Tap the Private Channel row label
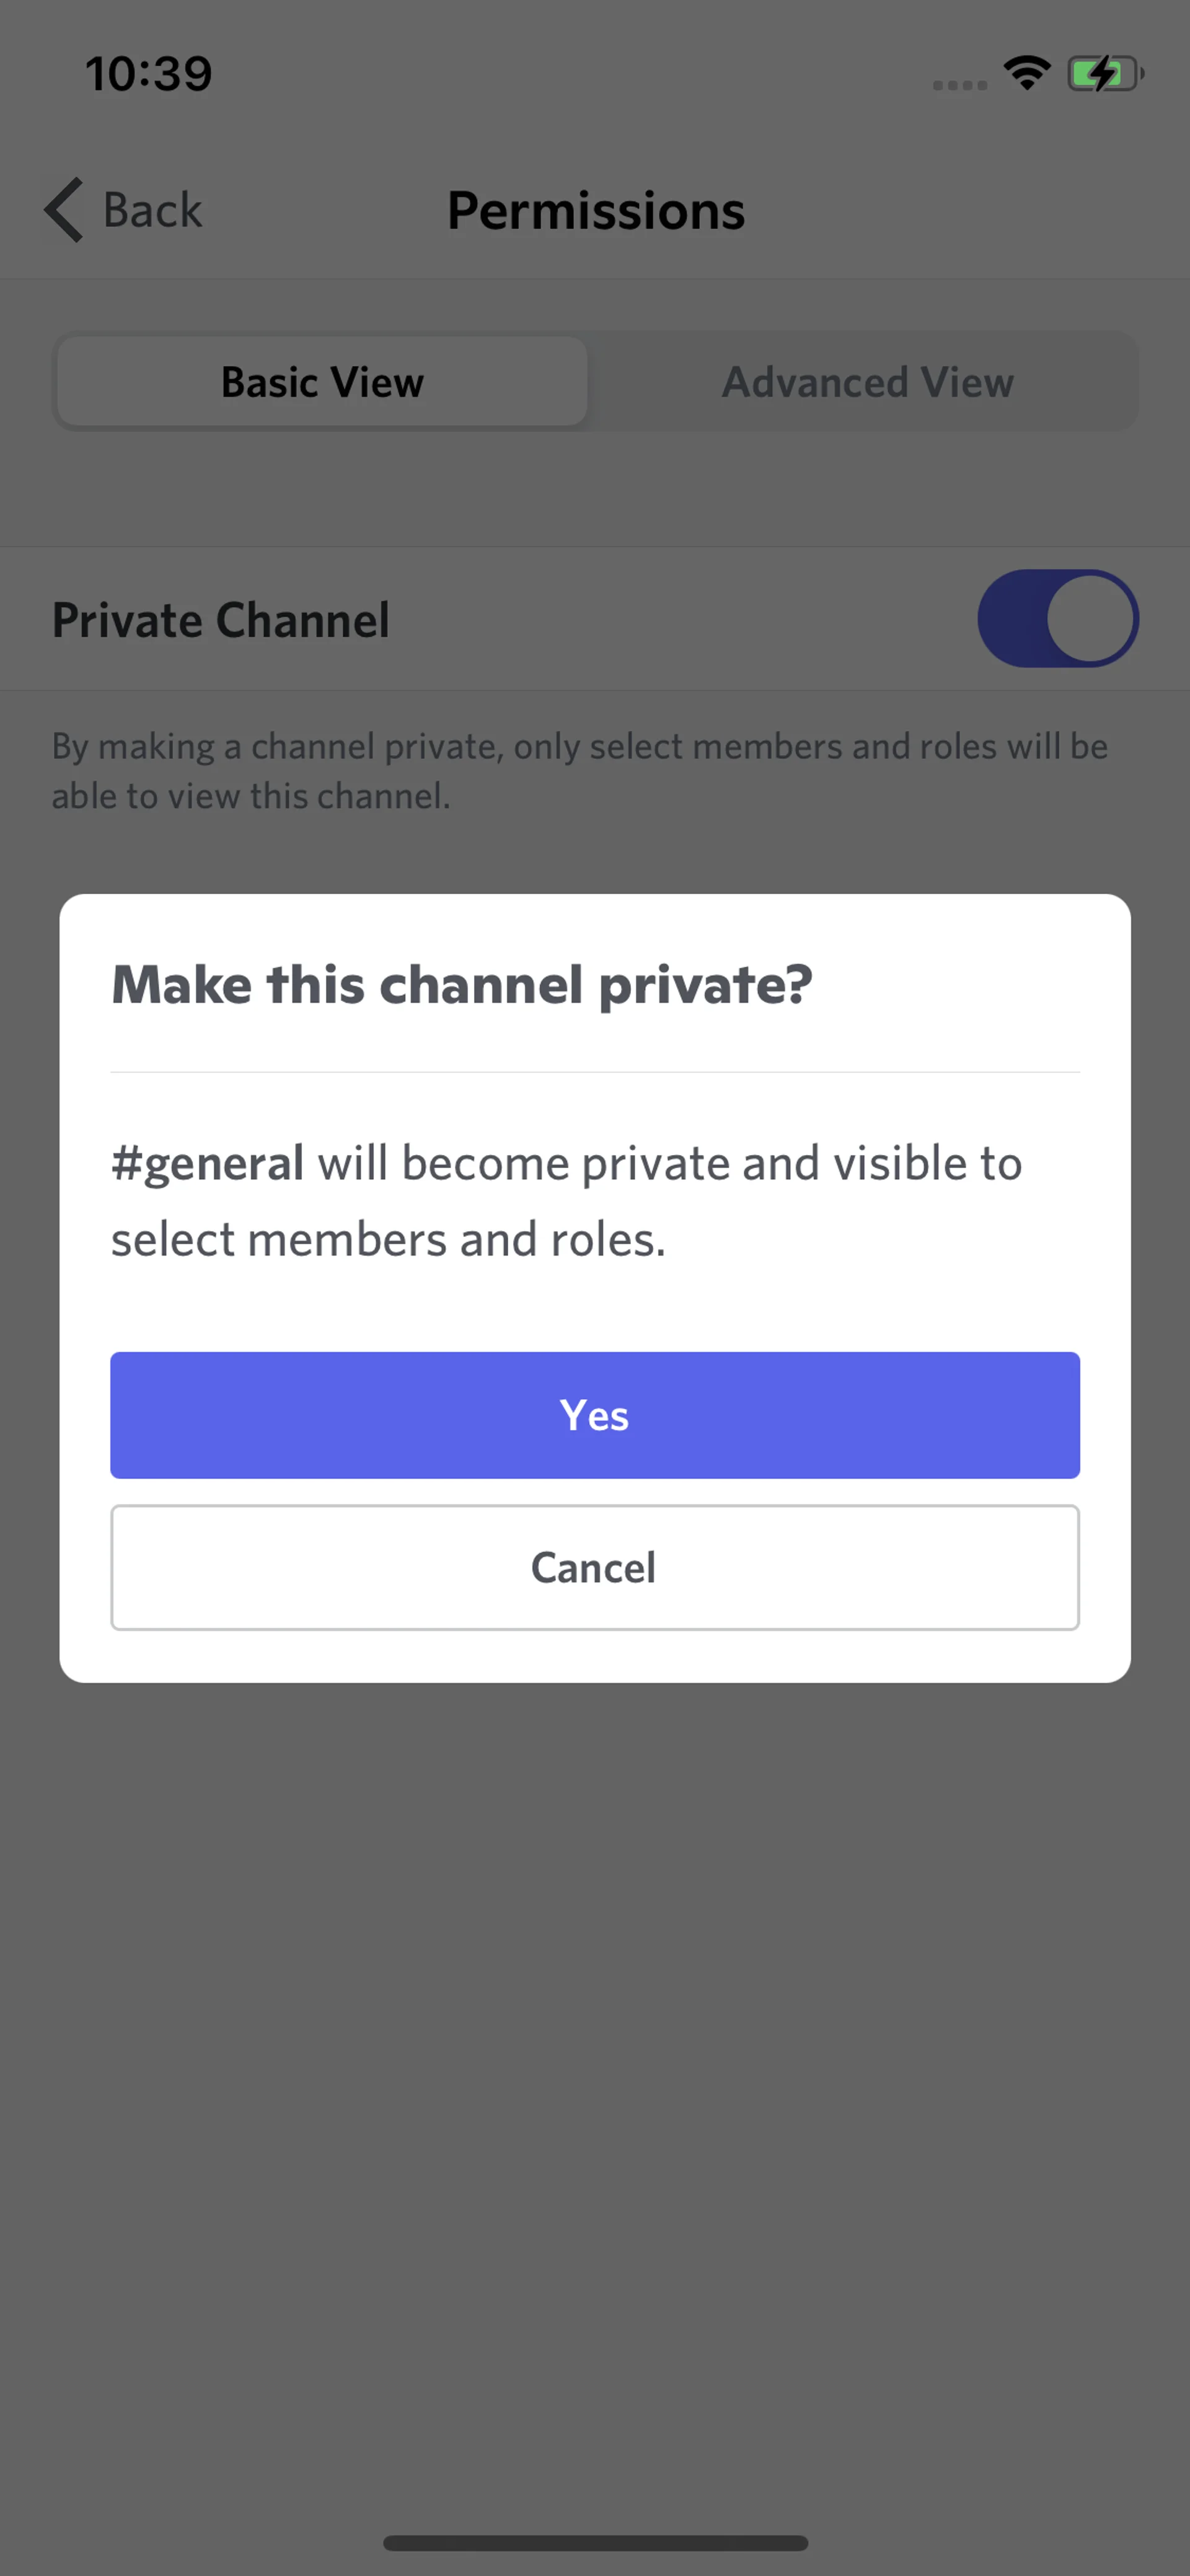1190x2576 pixels. 221,620
